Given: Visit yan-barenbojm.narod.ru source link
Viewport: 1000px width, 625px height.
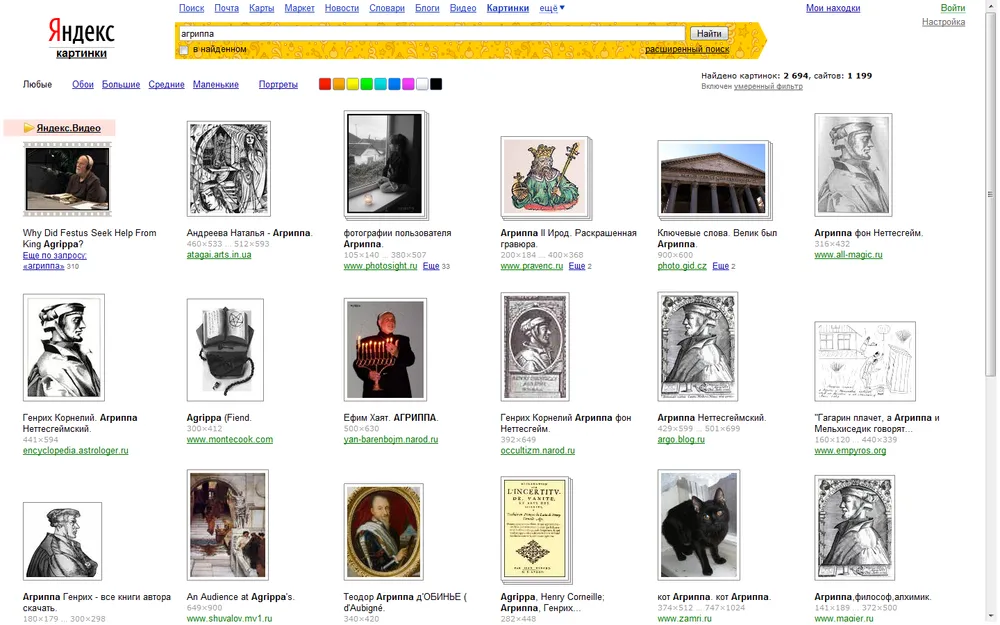Looking at the screenshot, I should (391, 440).
